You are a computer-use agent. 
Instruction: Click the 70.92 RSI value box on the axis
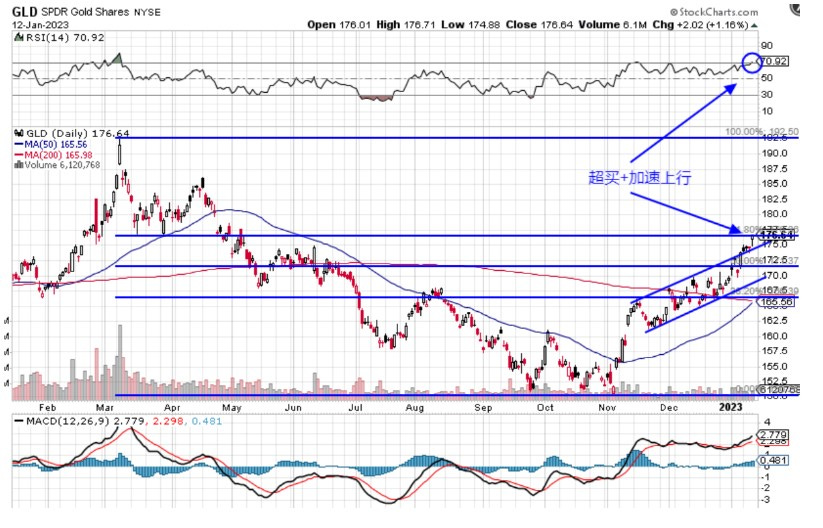coord(774,61)
